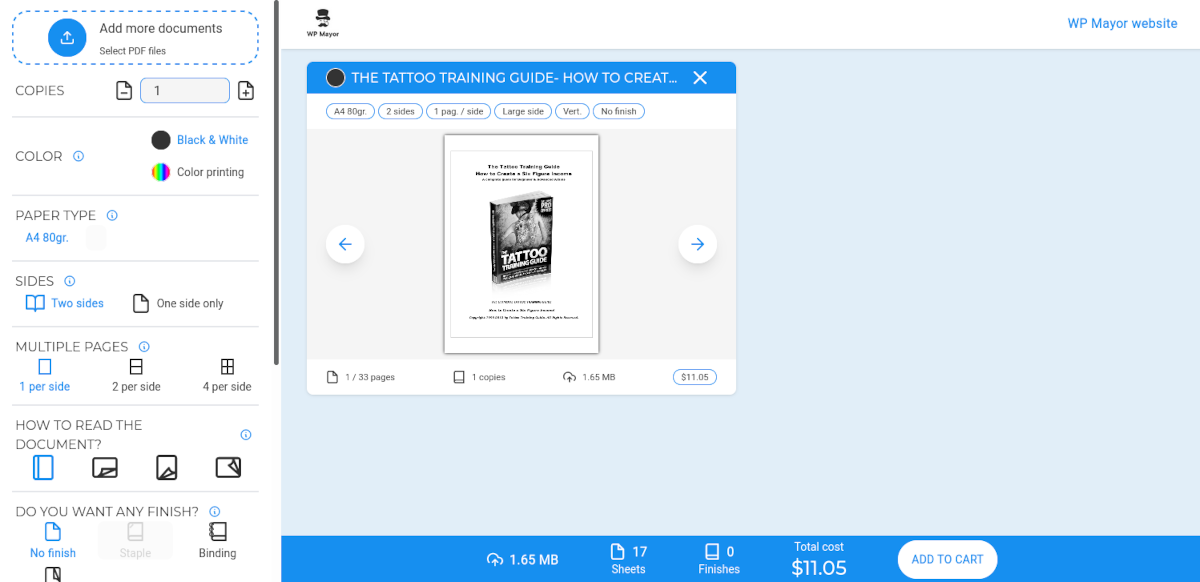Click the 1 copies indicator
The image size is (1200, 582).
pyautogui.click(x=480, y=377)
